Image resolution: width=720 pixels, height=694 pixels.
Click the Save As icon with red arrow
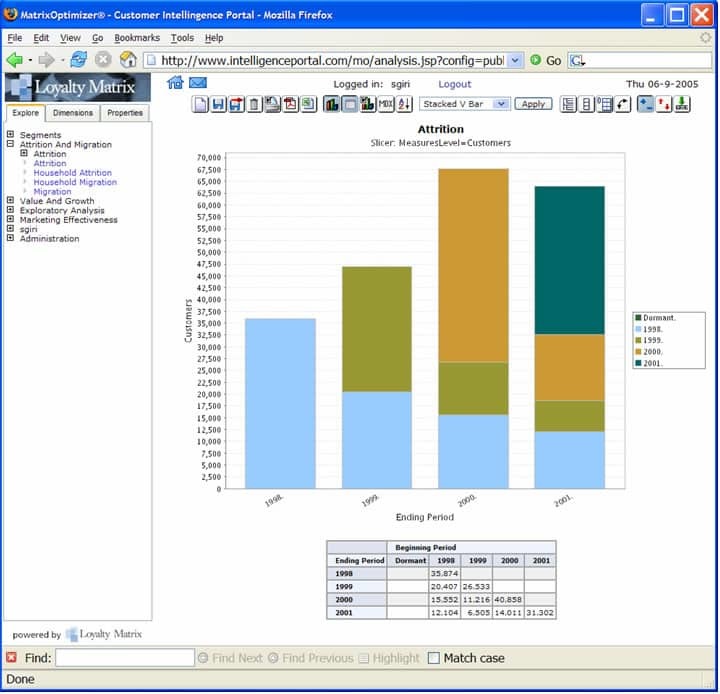pyautogui.click(x=236, y=104)
